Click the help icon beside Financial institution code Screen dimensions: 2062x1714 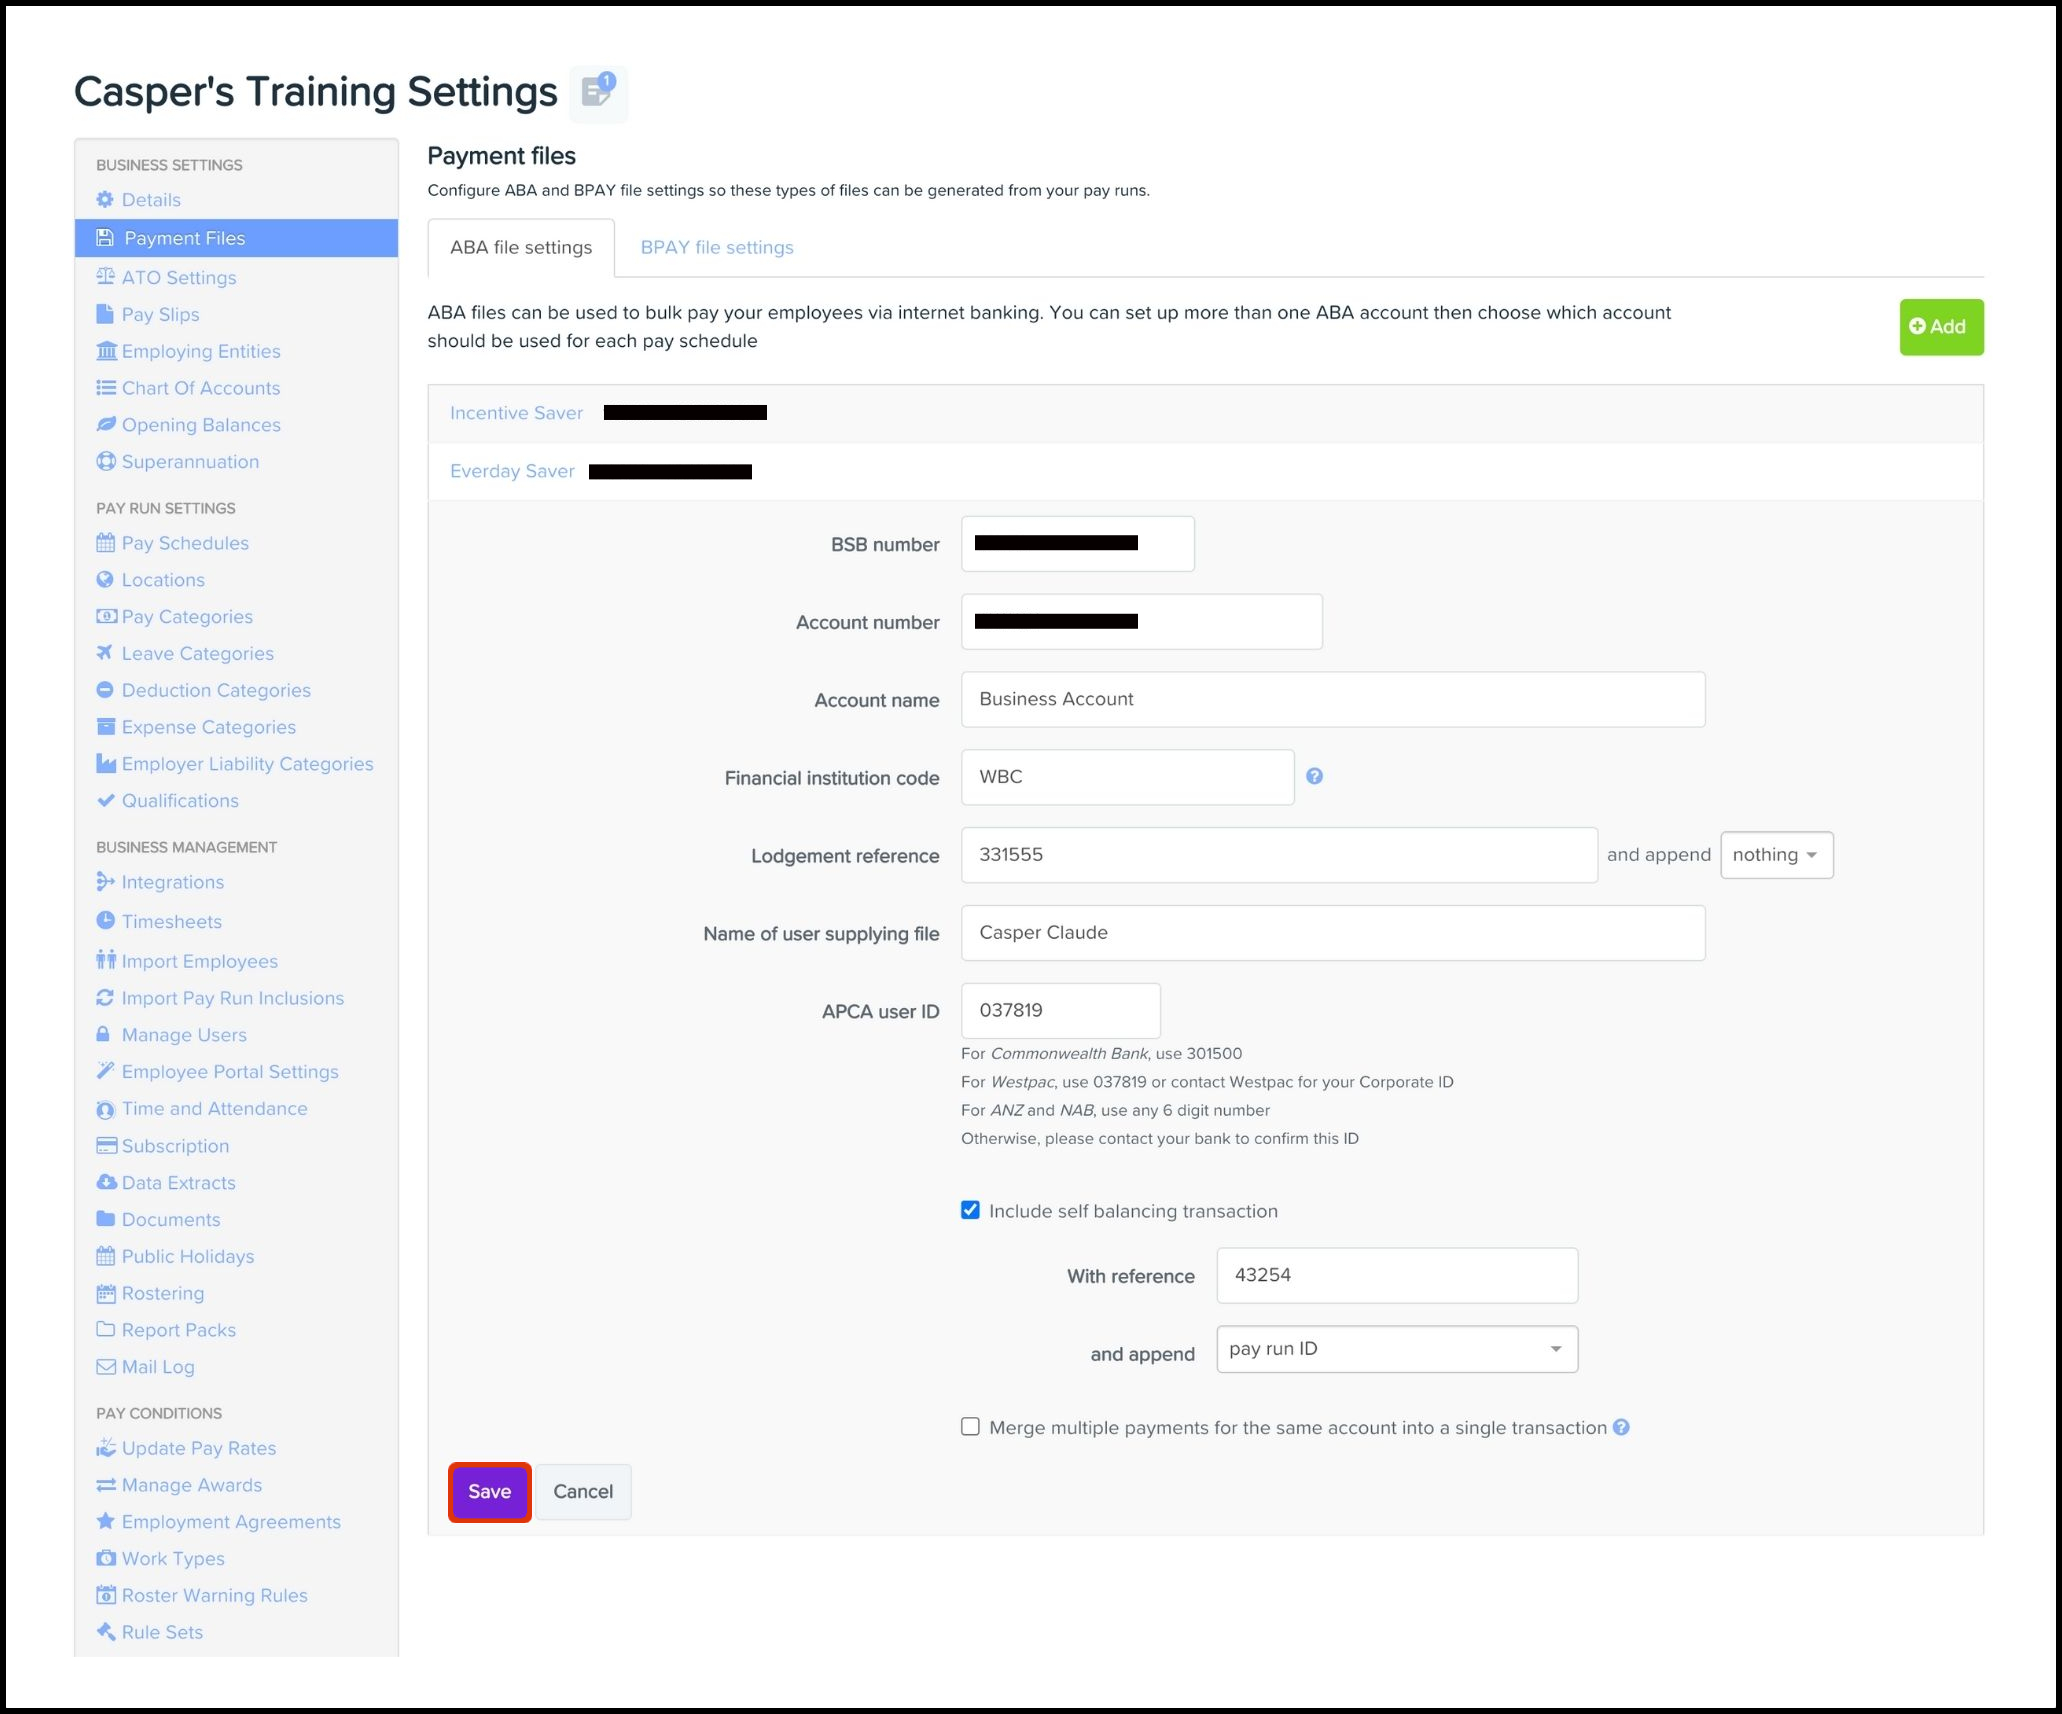pos(1314,776)
